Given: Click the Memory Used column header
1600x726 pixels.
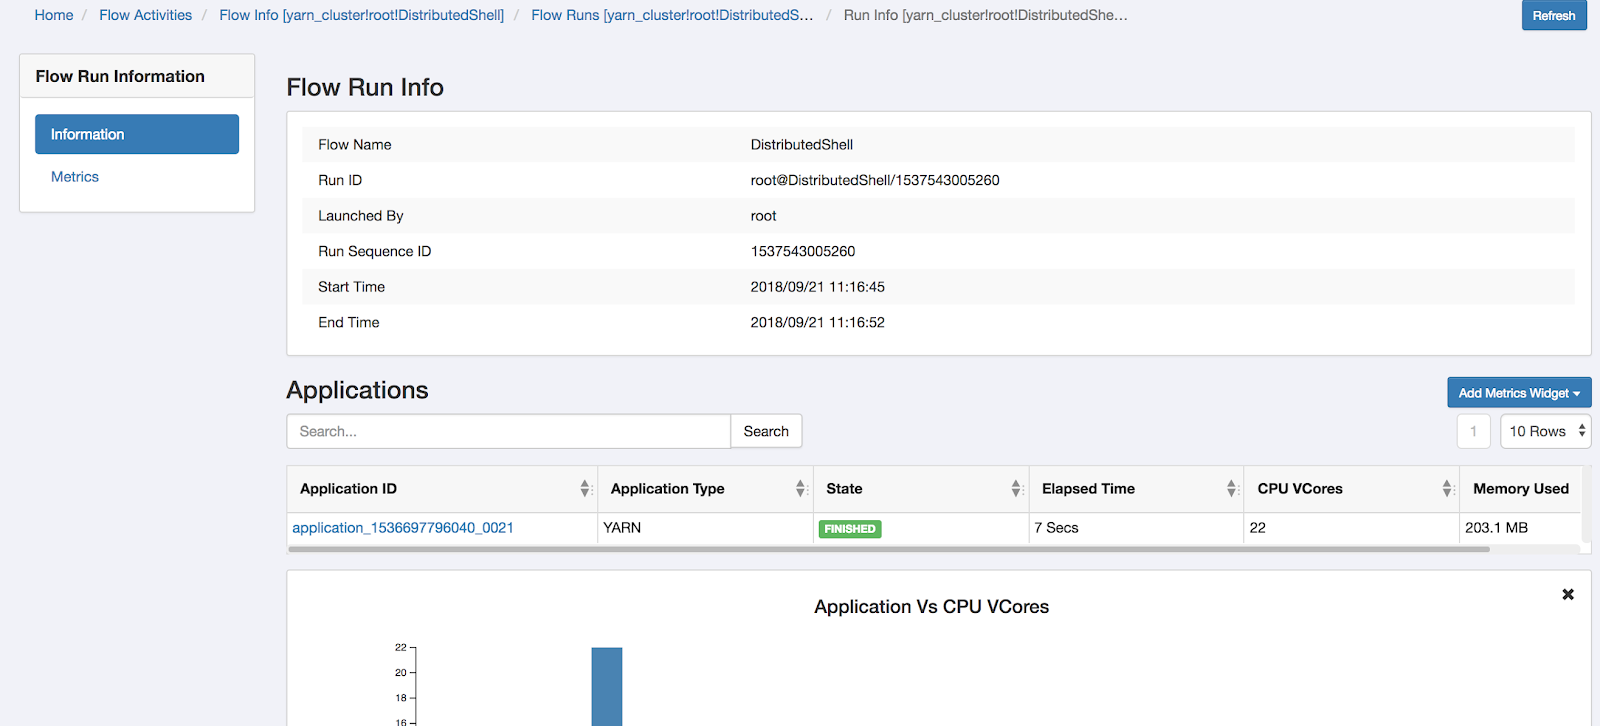Looking at the screenshot, I should 1521,489.
